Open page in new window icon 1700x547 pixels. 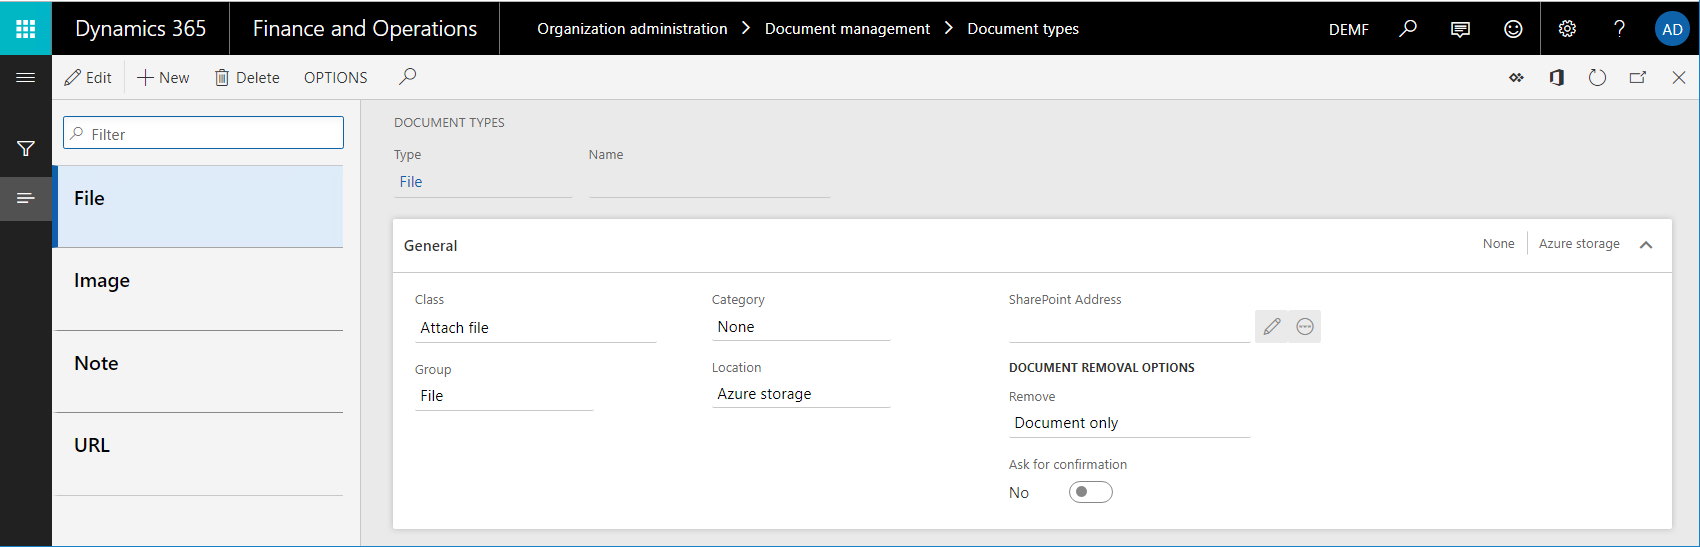(x=1638, y=77)
